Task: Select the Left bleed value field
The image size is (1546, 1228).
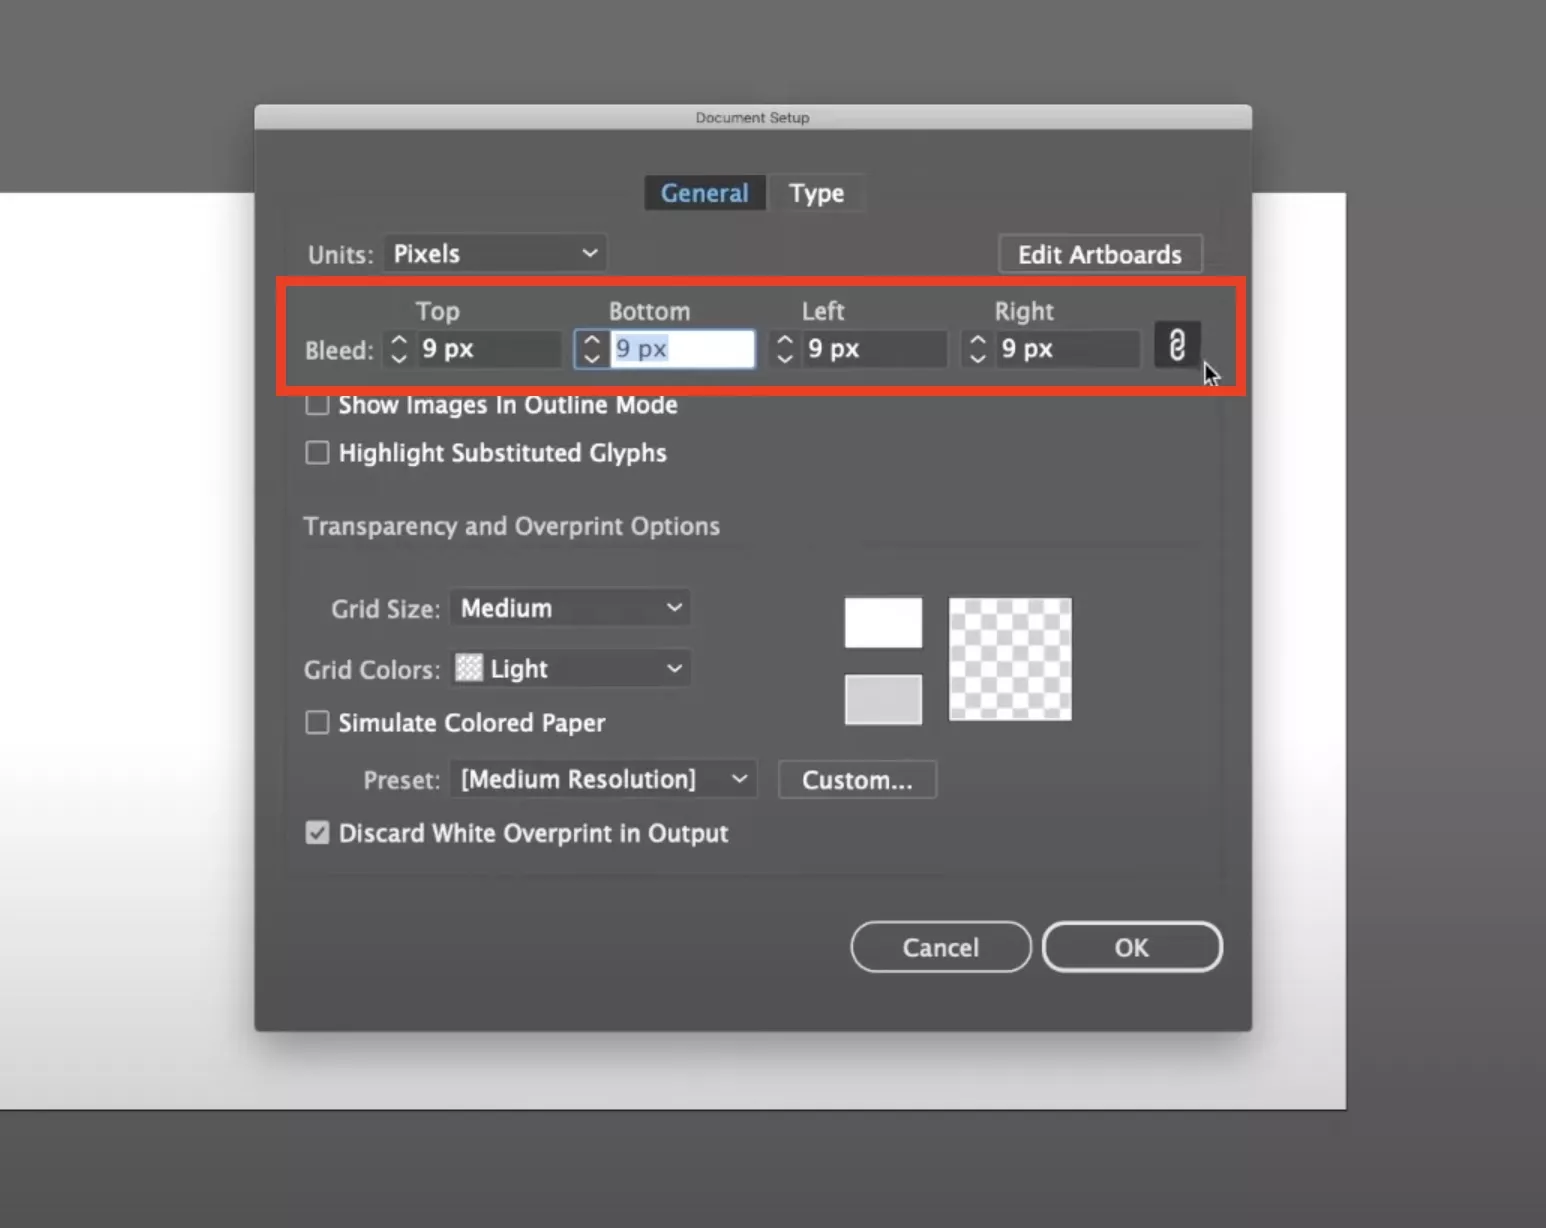Action: pyautogui.click(x=875, y=349)
